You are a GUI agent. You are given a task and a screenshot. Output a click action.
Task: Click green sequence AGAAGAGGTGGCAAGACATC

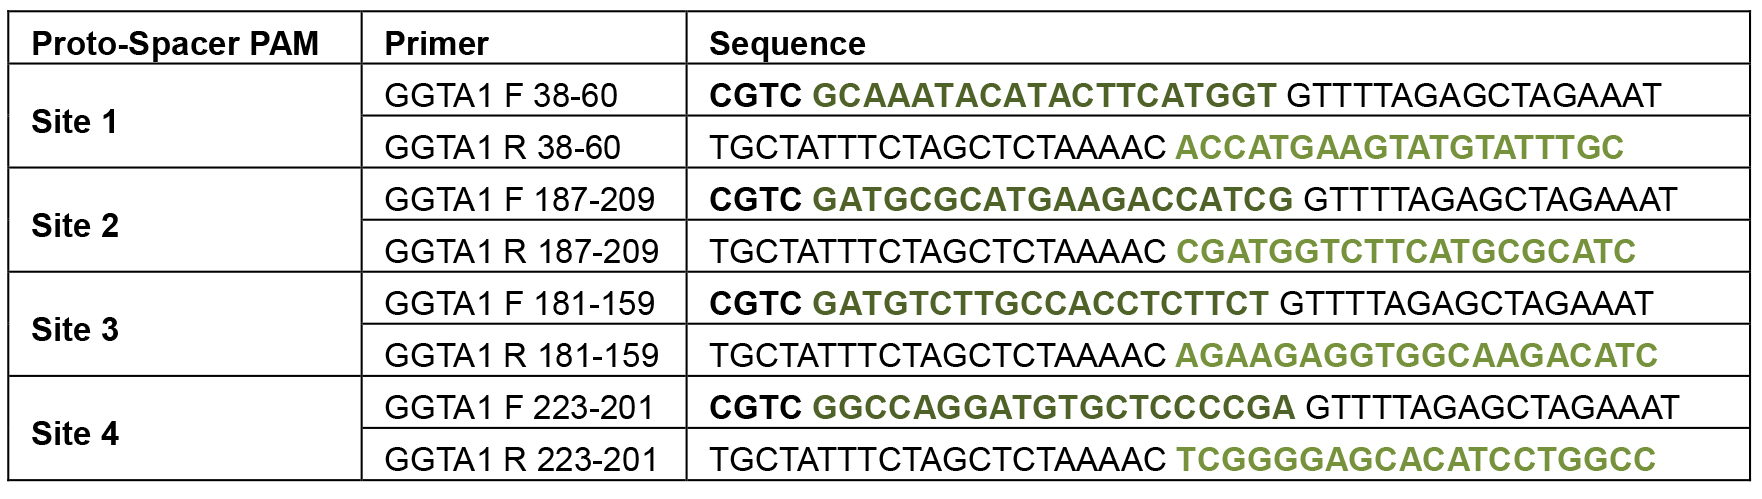pos(1416,356)
